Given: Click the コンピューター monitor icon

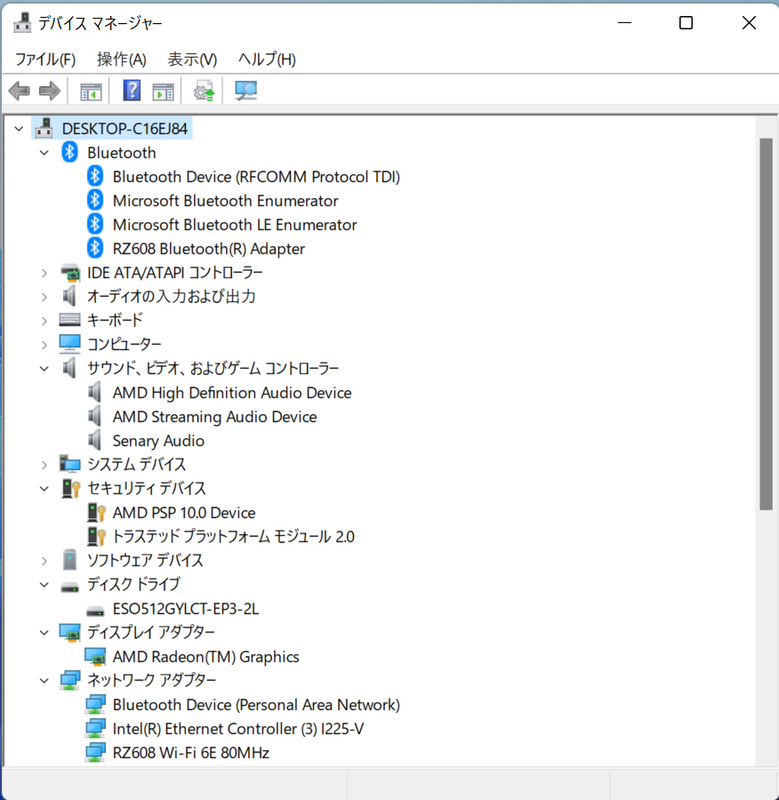Looking at the screenshot, I should coord(69,344).
